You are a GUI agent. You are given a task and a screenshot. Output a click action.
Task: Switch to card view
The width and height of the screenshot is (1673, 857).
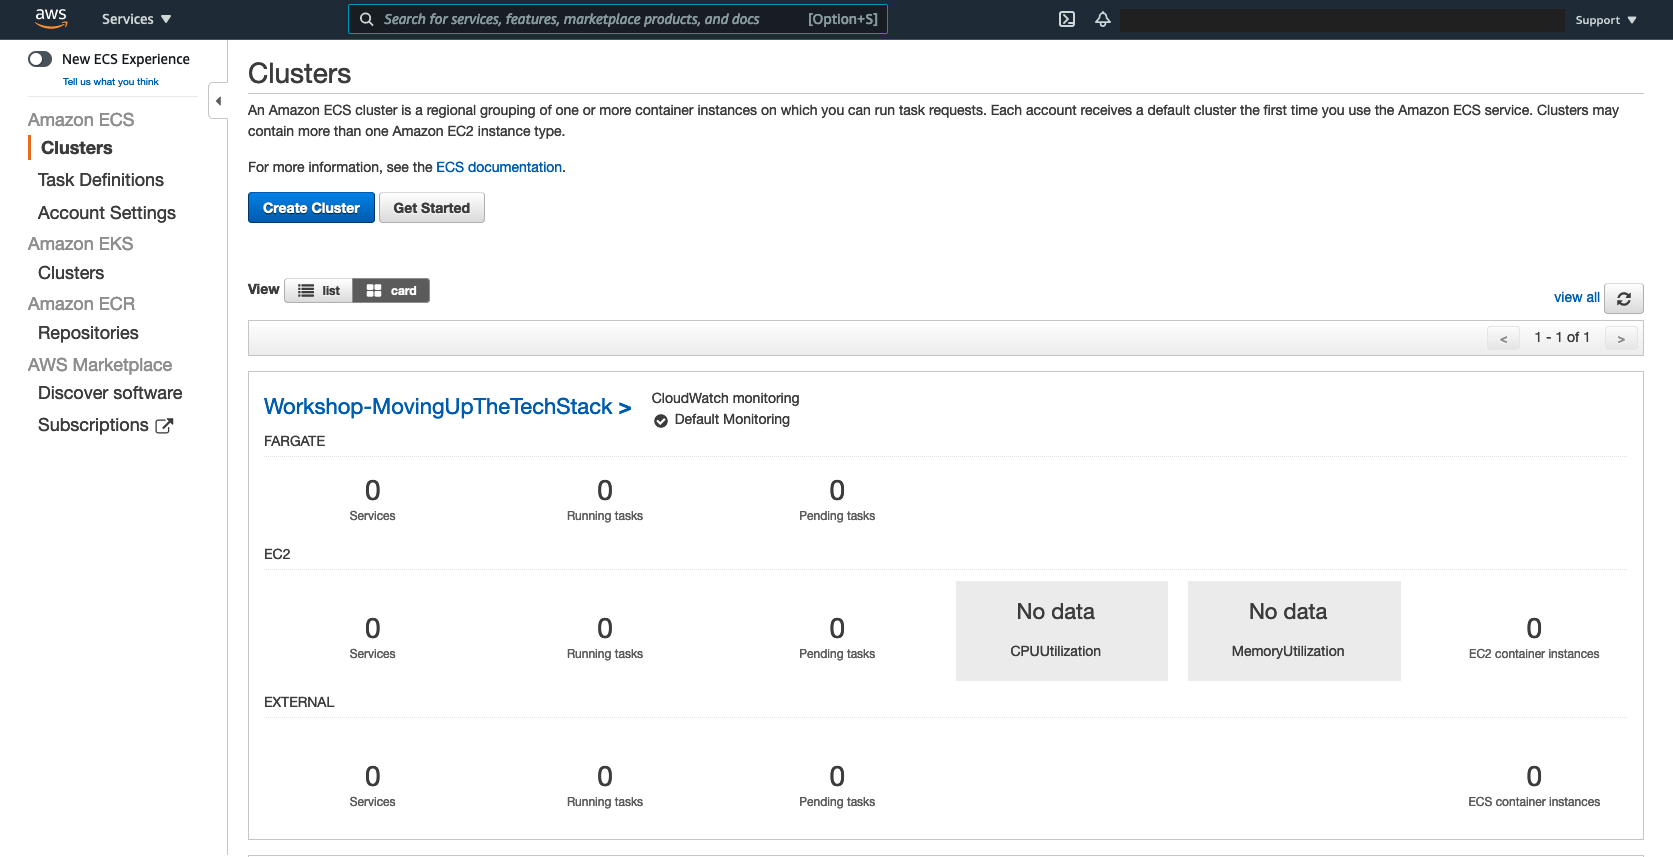coord(391,290)
